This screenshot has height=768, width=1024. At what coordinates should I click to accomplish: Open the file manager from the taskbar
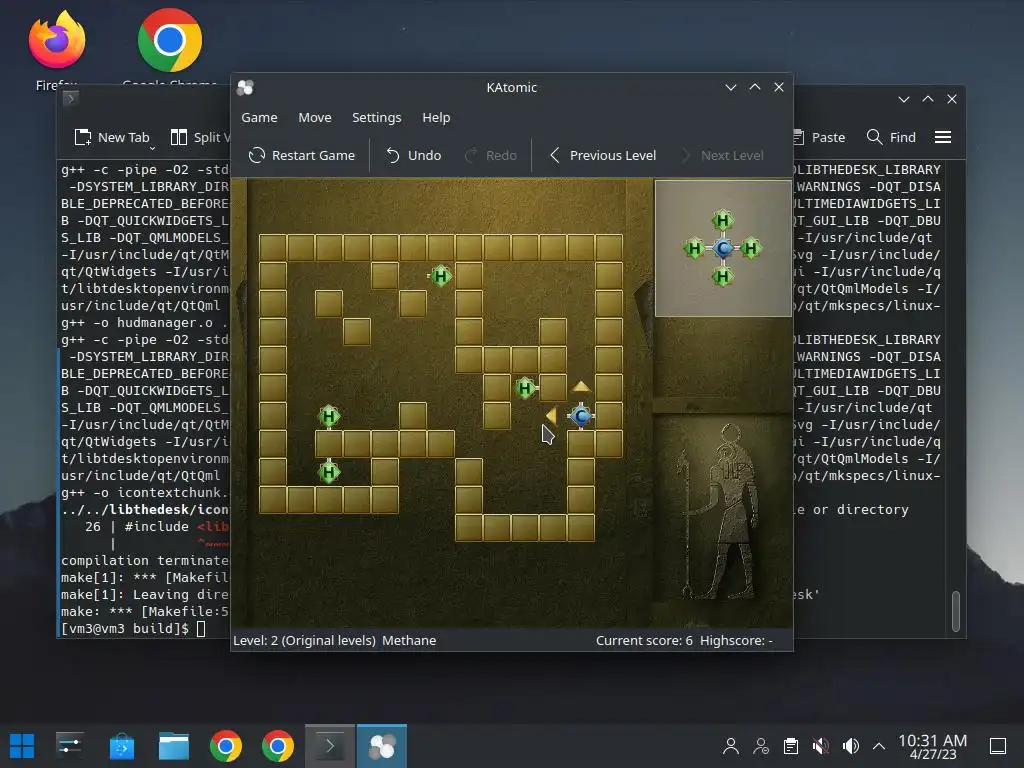pyautogui.click(x=174, y=746)
